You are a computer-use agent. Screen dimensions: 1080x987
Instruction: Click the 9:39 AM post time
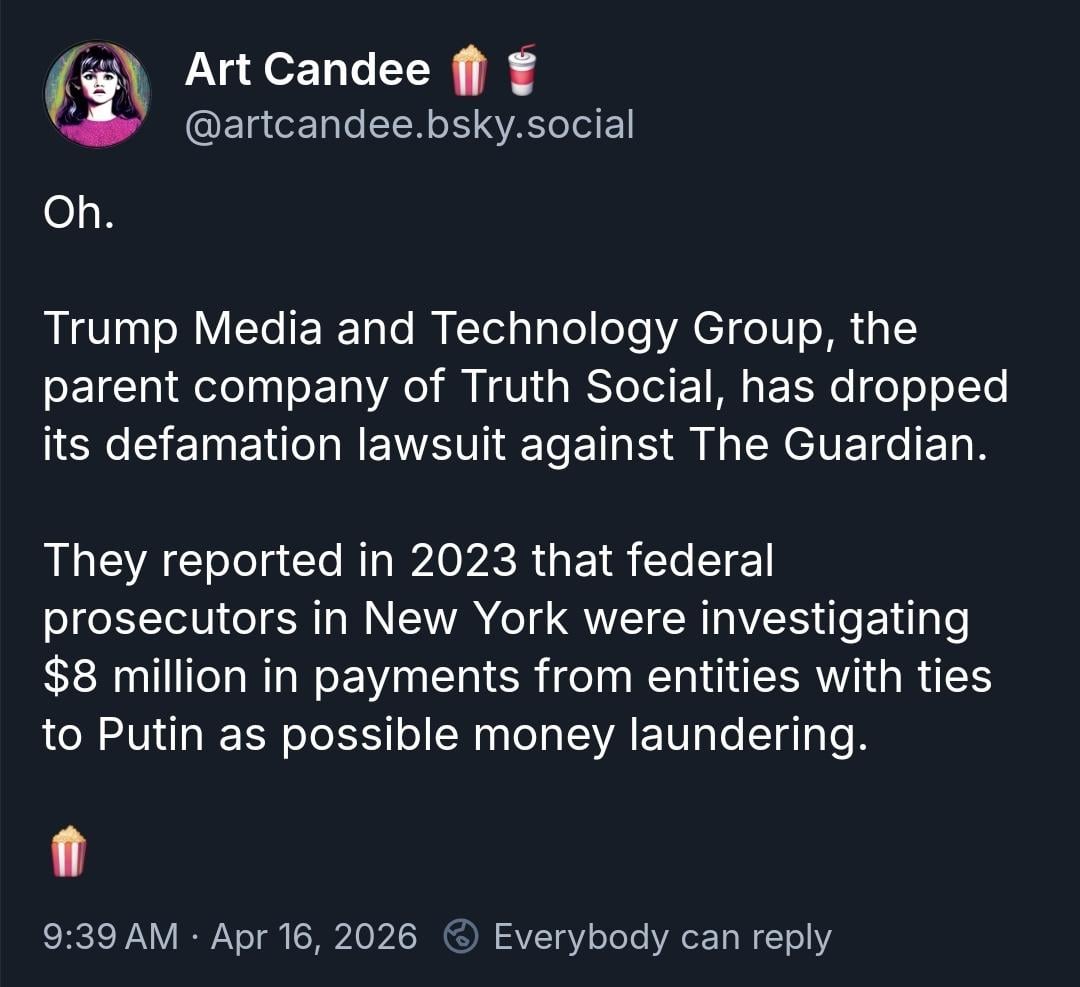(x=110, y=937)
